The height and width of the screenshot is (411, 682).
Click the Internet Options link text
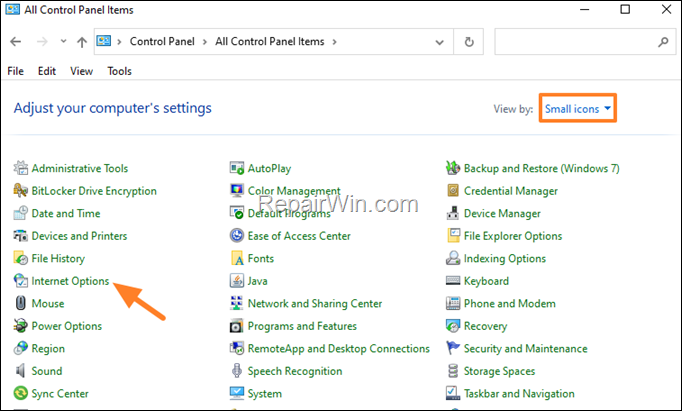(x=70, y=281)
